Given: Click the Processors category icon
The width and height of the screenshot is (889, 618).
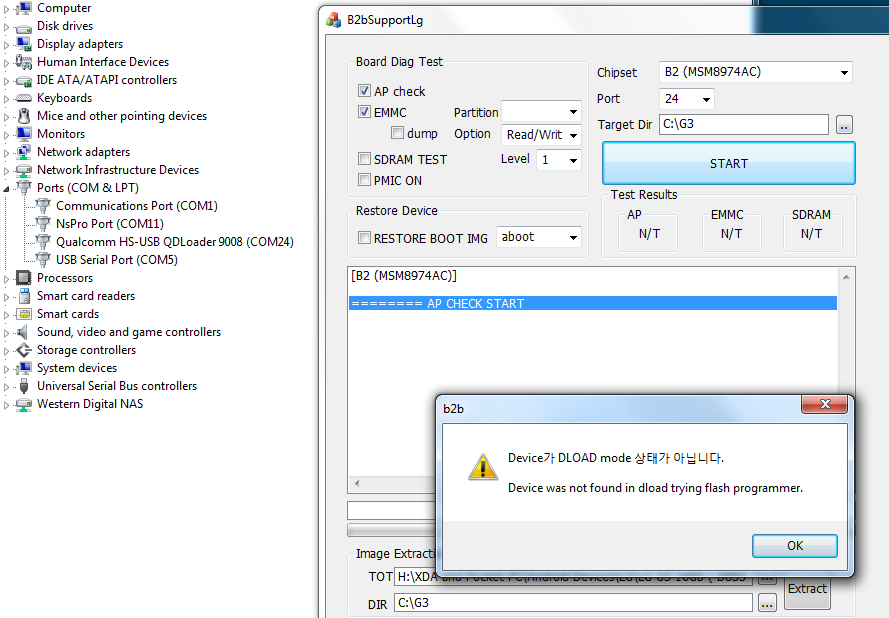Looking at the screenshot, I should (24, 278).
